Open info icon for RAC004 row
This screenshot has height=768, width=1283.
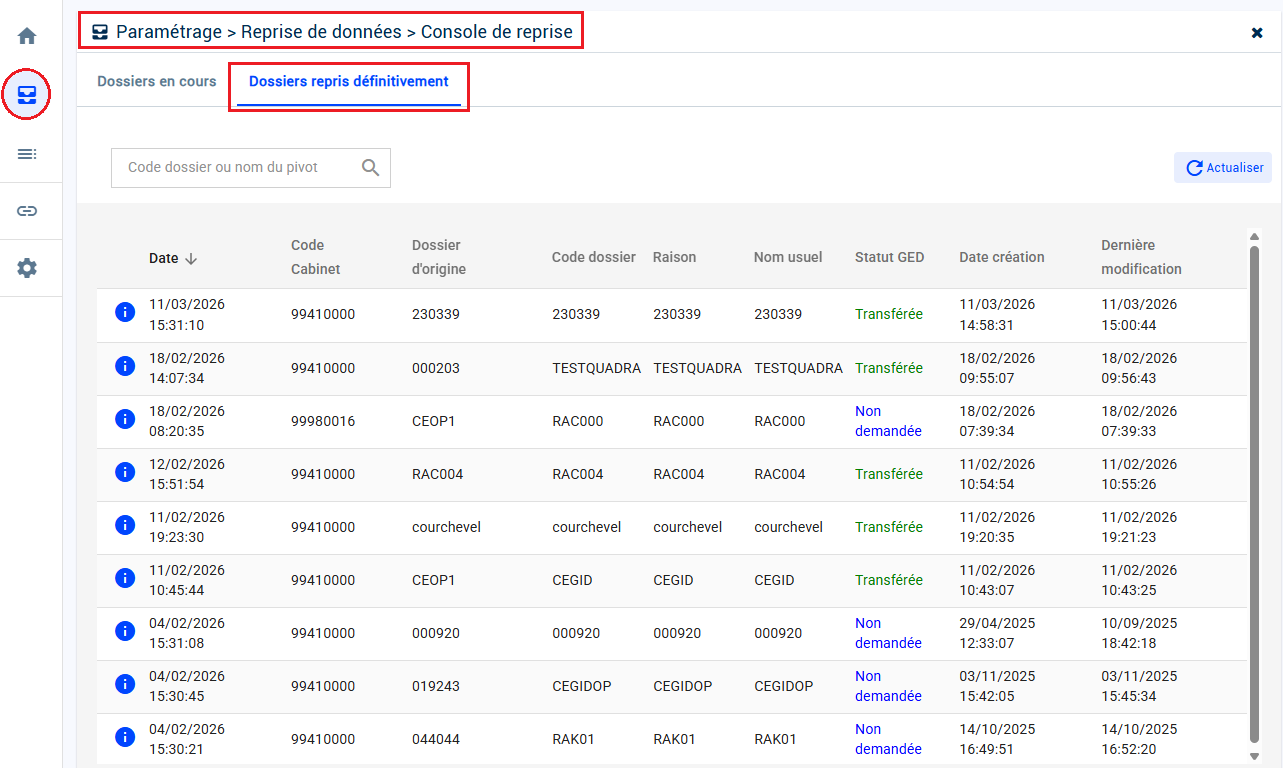pos(125,472)
